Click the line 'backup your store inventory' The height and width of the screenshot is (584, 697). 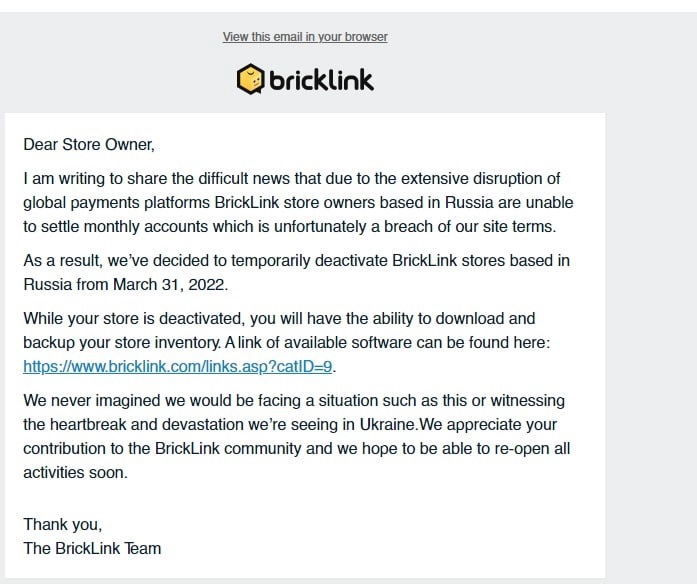[287, 343]
